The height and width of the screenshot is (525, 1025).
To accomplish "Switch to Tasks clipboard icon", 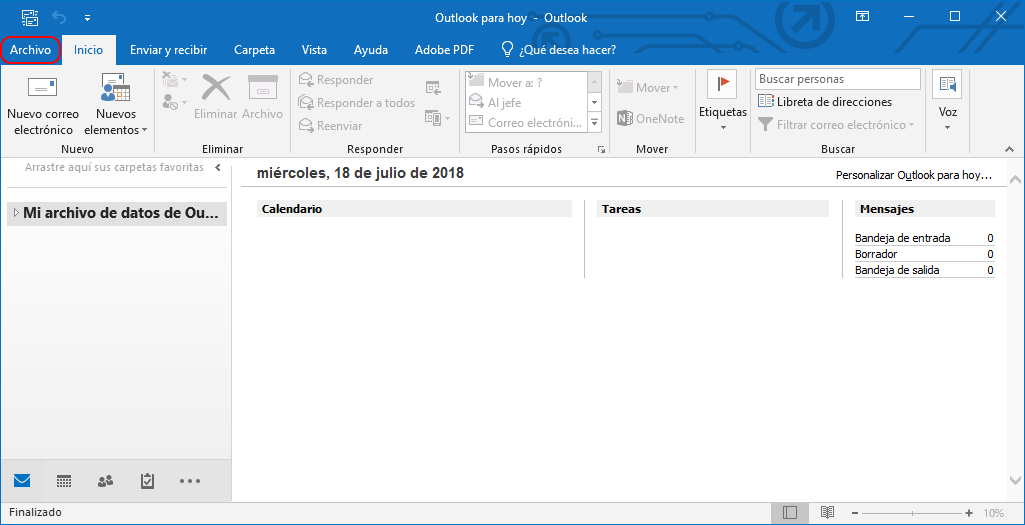I will (147, 481).
